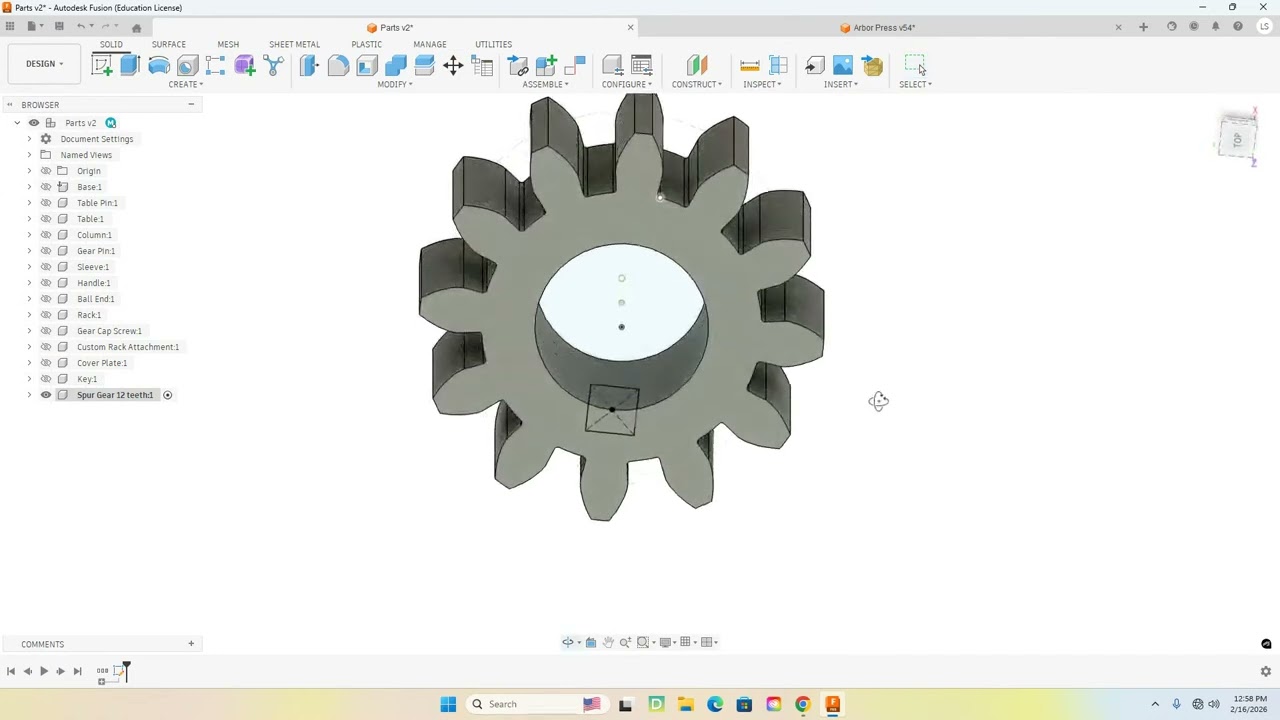The image size is (1280, 720).
Task: Open the INSPECT dropdown menu
Action: click(x=762, y=84)
